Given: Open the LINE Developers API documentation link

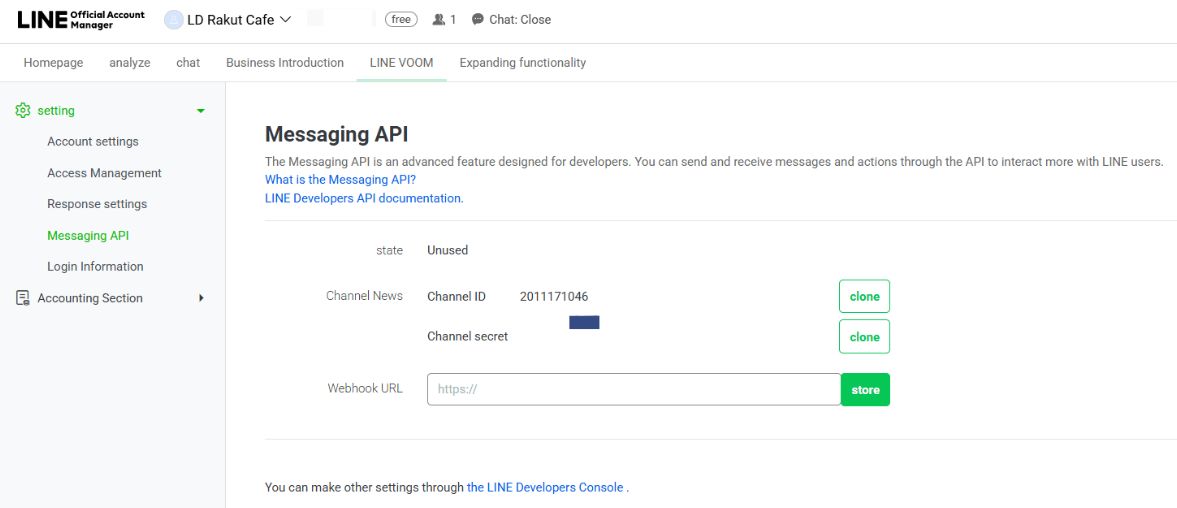Looking at the screenshot, I should (364, 199).
